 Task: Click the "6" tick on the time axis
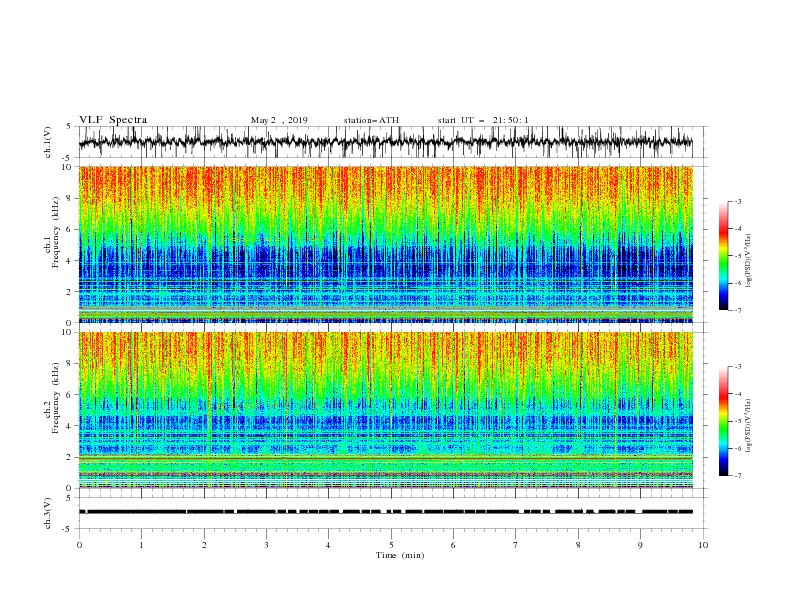click(453, 545)
